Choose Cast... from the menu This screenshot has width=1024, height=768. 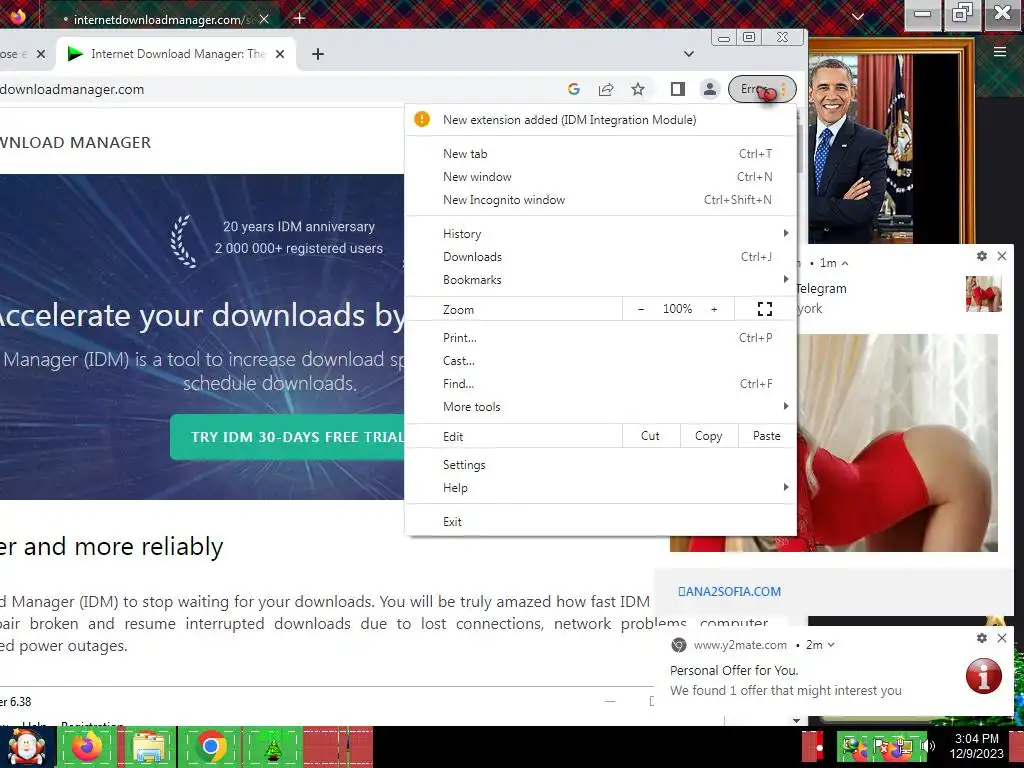[600, 360]
